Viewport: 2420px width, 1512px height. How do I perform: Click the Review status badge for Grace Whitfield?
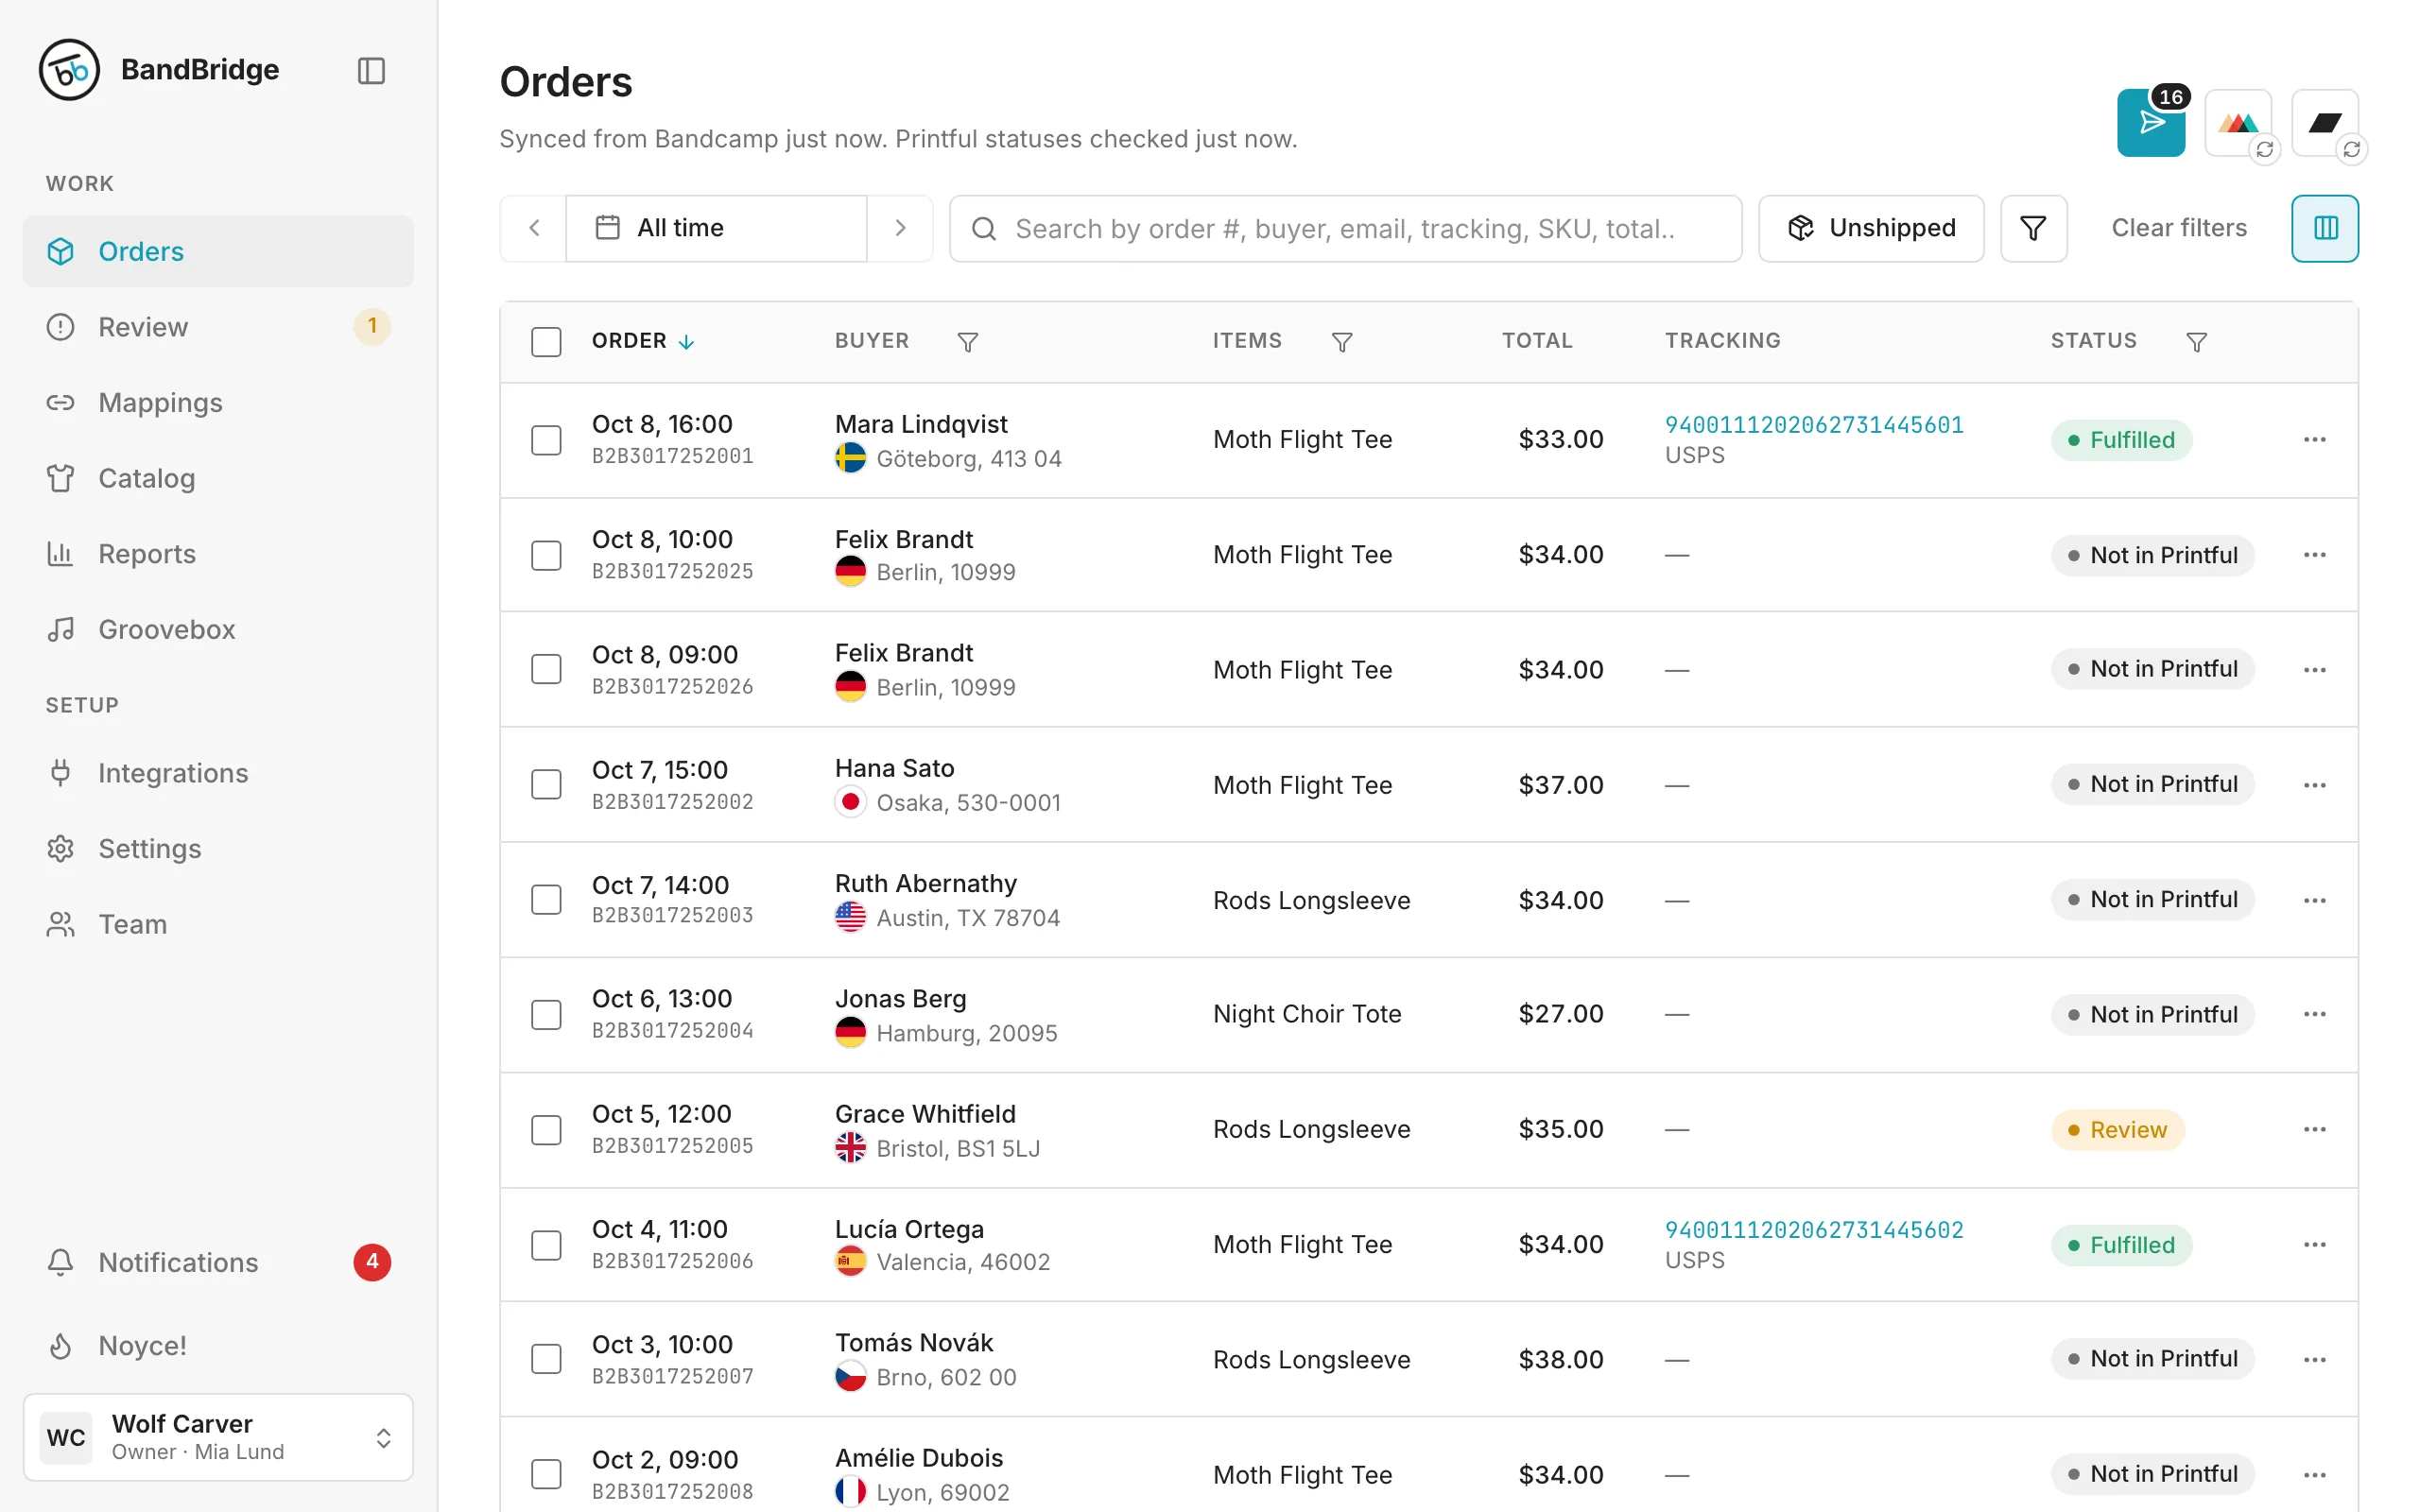[2117, 1130]
